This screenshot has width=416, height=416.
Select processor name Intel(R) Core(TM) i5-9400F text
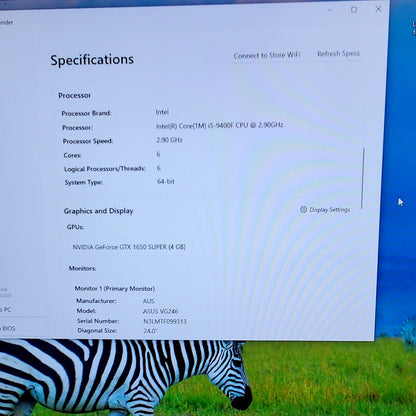tap(219, 125)
